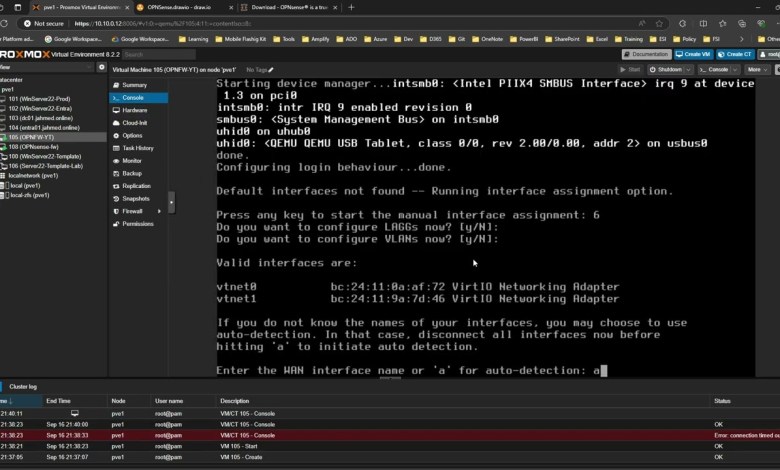
Task: Click the Console toolbar button
Action: [714, 70]
